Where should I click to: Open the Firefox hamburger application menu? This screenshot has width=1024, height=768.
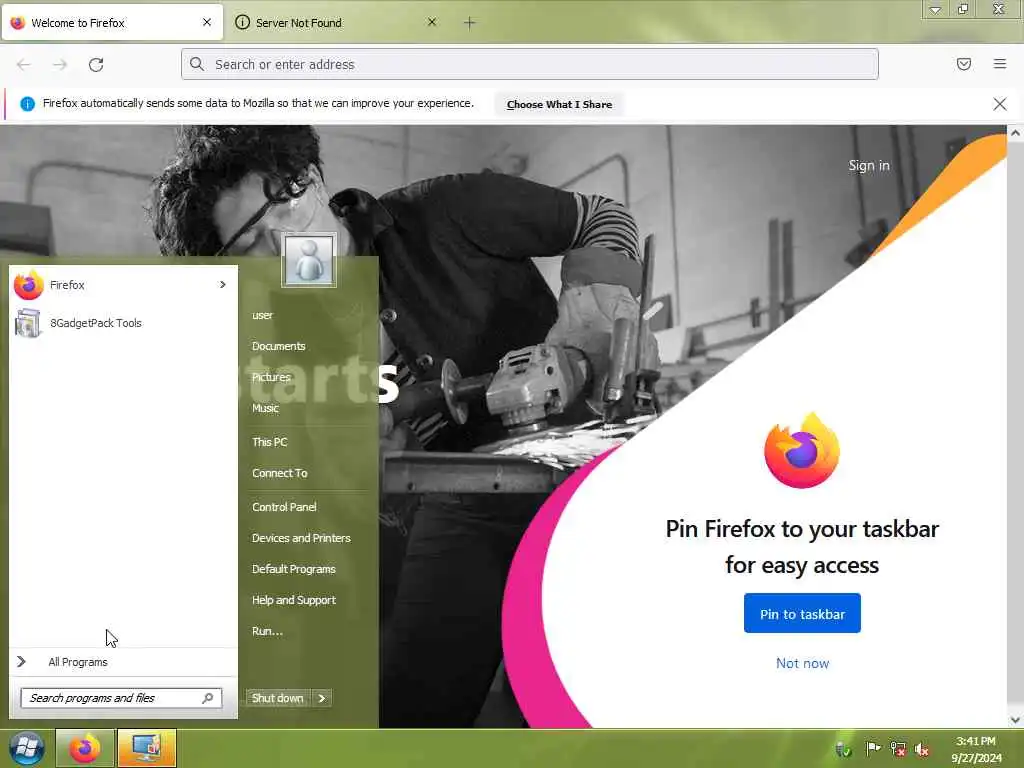pyautogui.click(x=999, y=64)
